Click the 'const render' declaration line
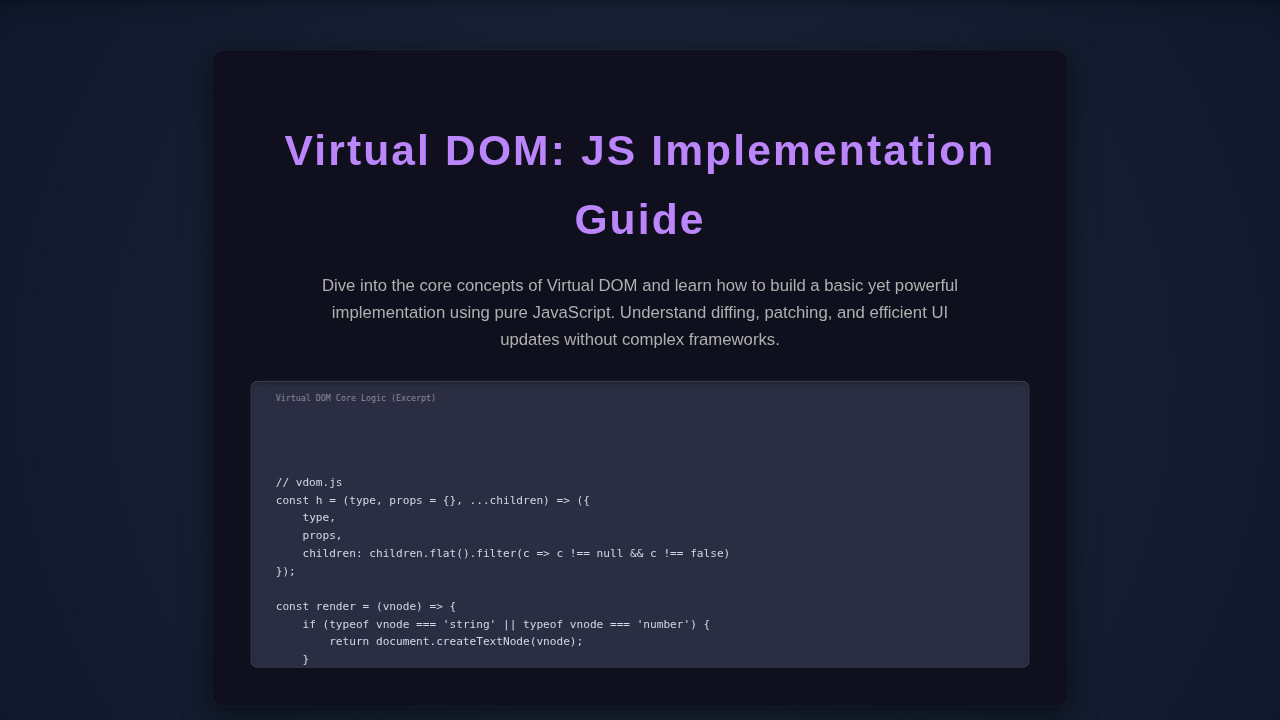 point(366,606)
